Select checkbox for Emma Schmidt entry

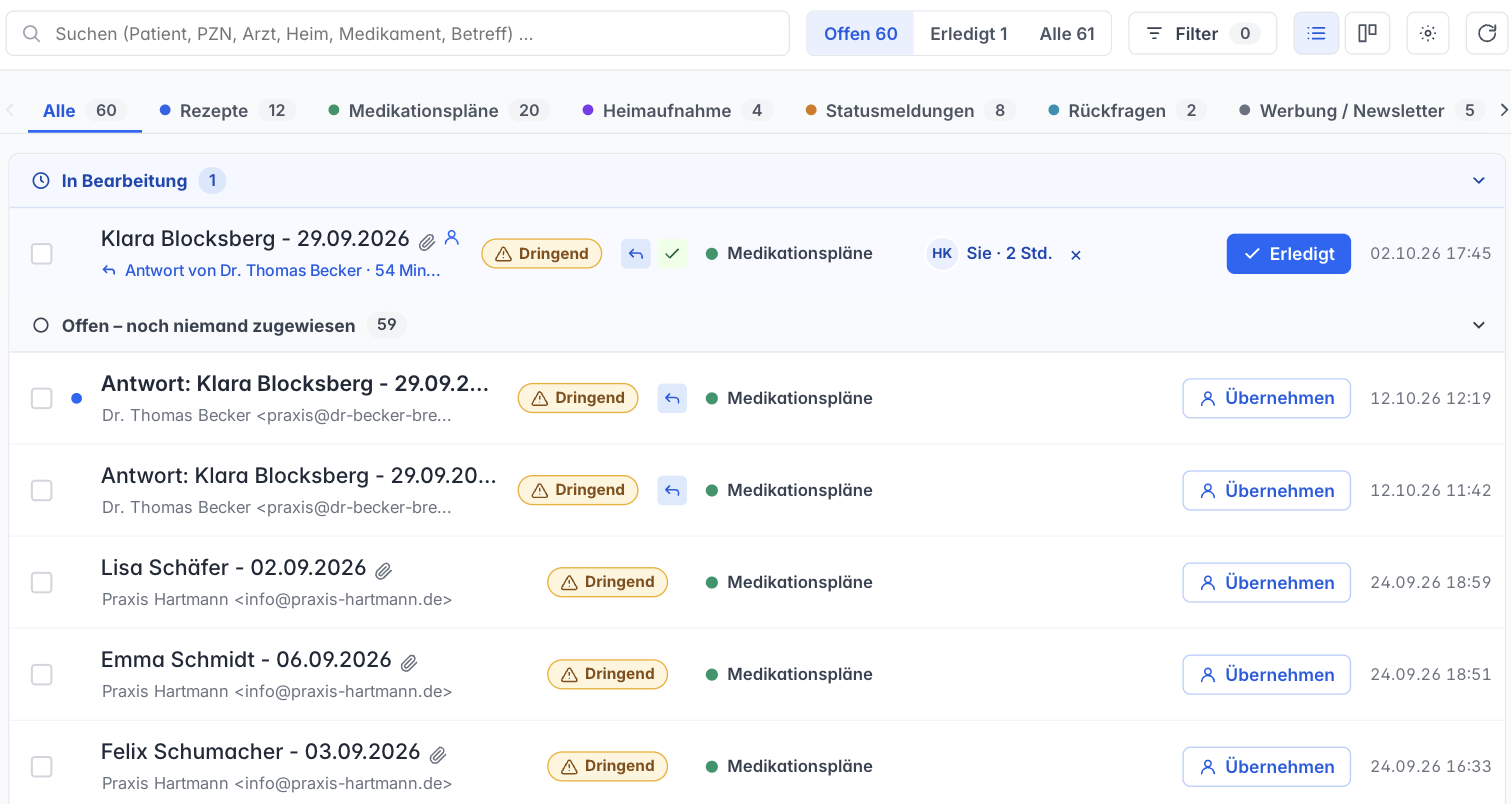click(x=41, y=674)
